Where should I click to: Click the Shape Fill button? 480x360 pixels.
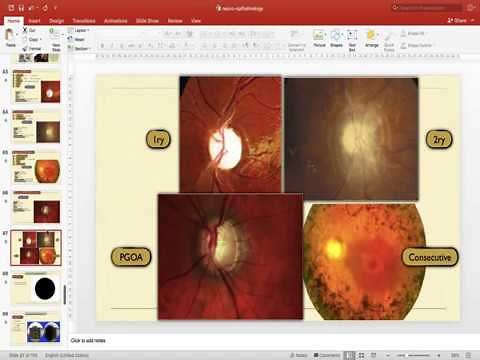click(413, 33)
